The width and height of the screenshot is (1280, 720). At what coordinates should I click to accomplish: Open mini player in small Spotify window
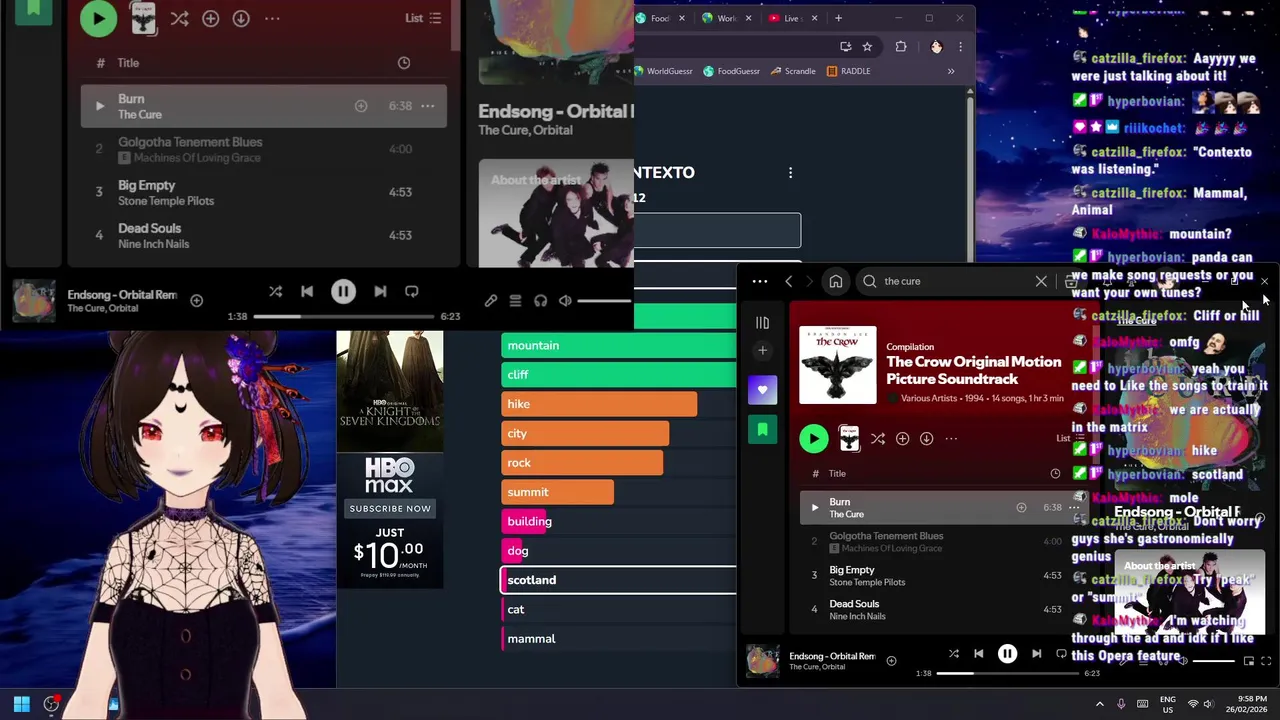1248,661
